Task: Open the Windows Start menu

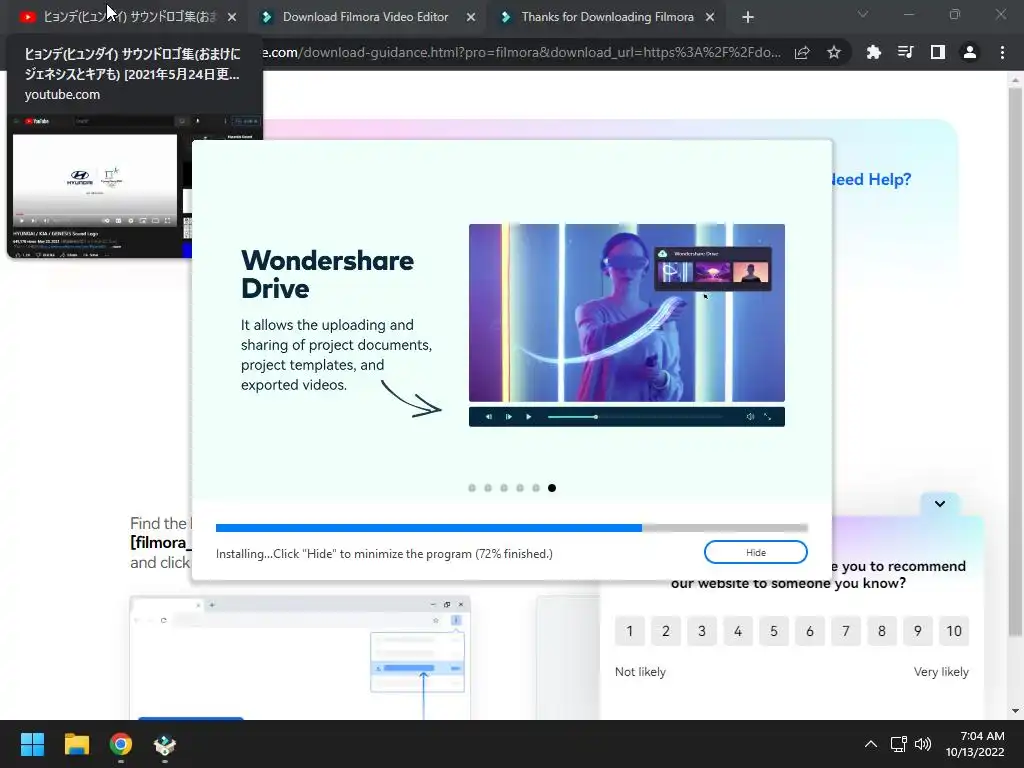Action: (x=32, y=744)
